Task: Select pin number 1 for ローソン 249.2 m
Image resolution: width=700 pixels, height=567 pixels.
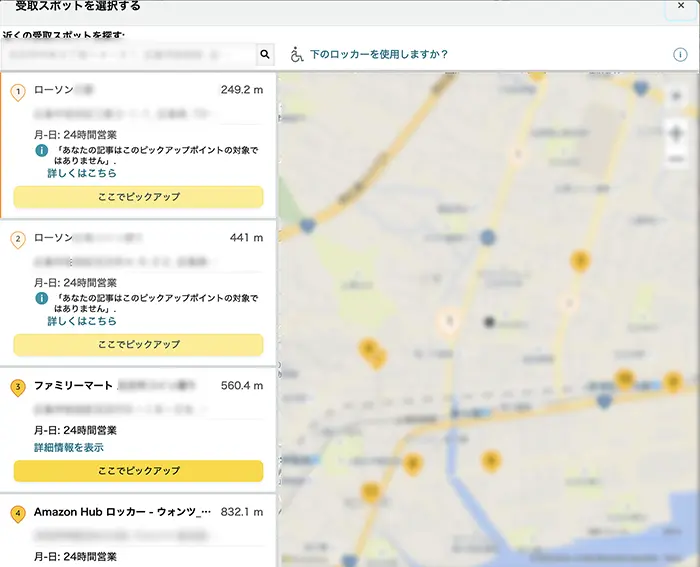Action: click(x=18, y=92)
